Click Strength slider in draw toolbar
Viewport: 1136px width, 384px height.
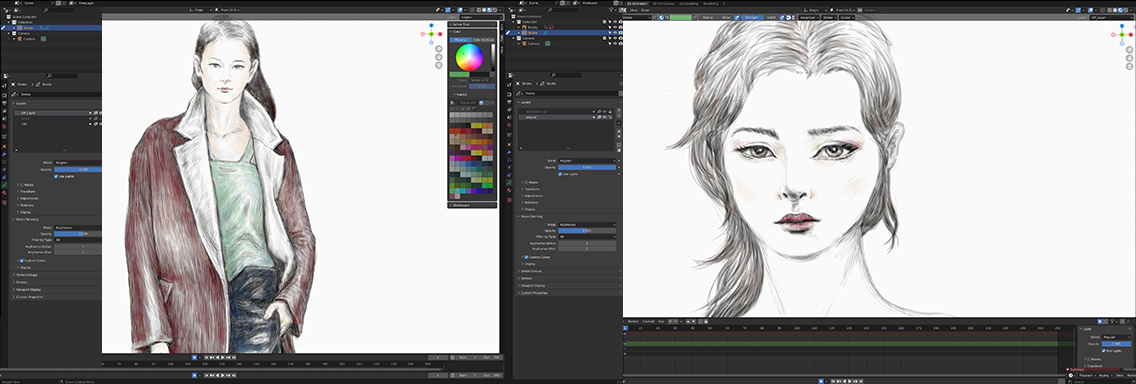(x=759, y=17)
